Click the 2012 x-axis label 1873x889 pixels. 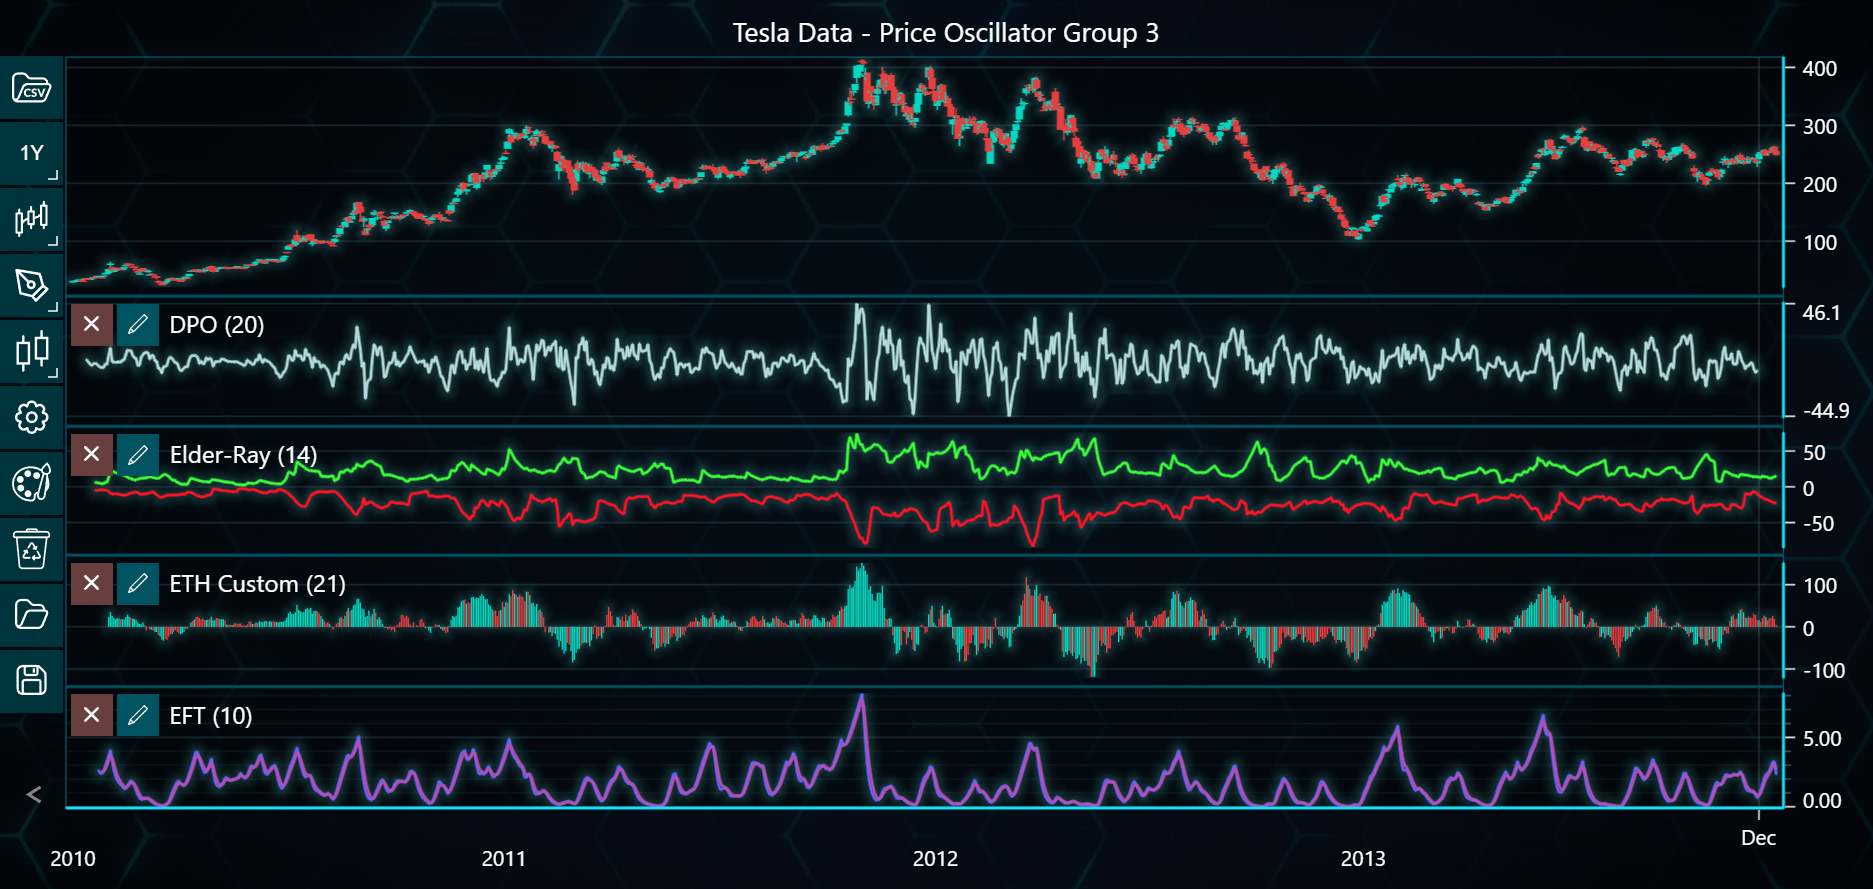(935, 859)
